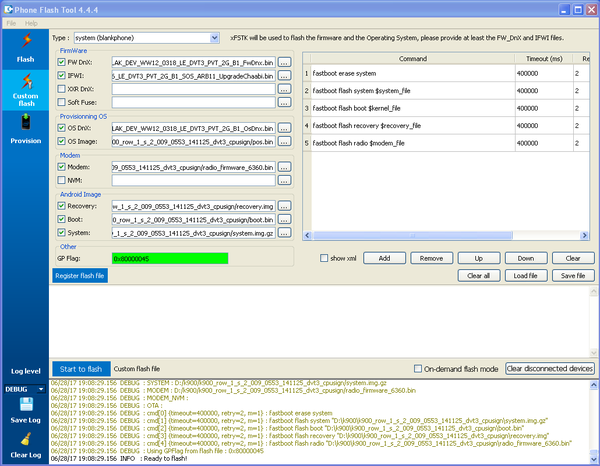This screenshot has height=466, width=600.
Task: Click the empty Soft Fuse path field
Action: coord(193,101)
